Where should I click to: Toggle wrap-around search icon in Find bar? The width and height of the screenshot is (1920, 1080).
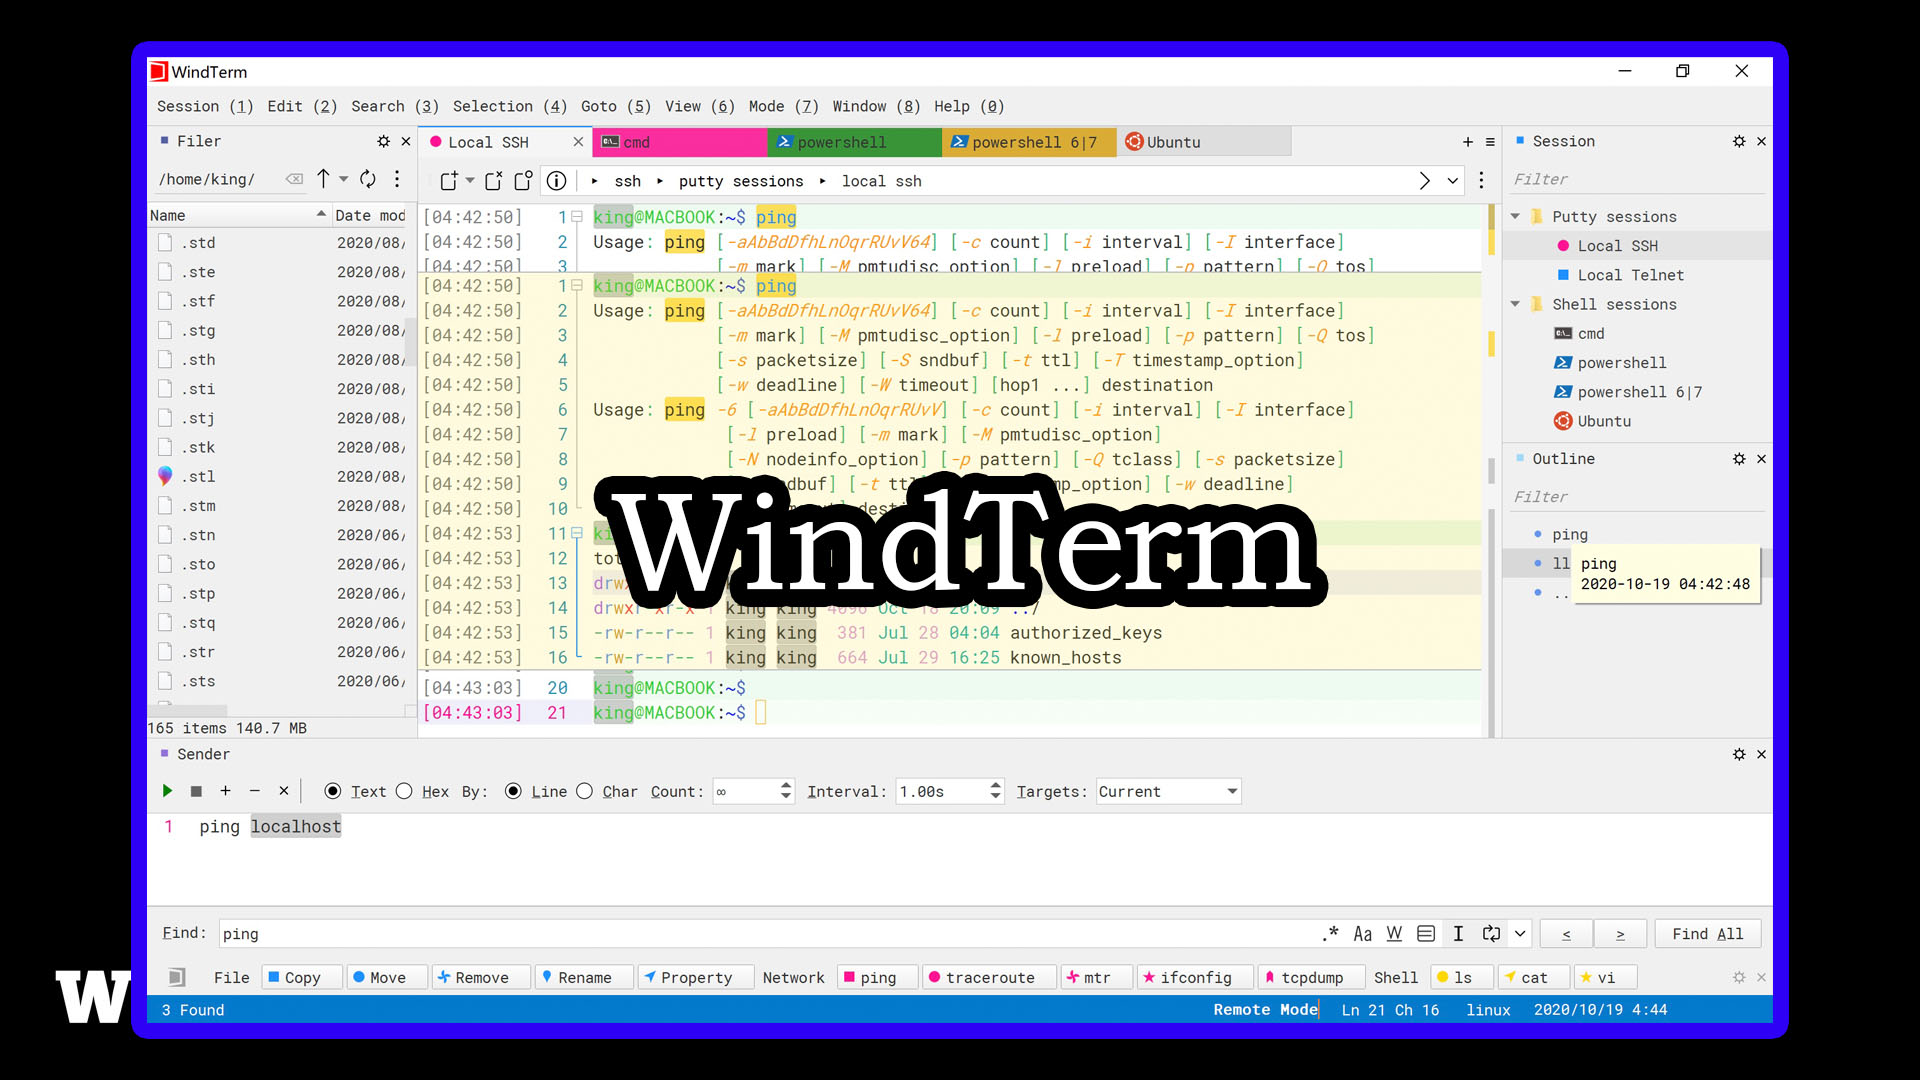[x=1491, y=933]
